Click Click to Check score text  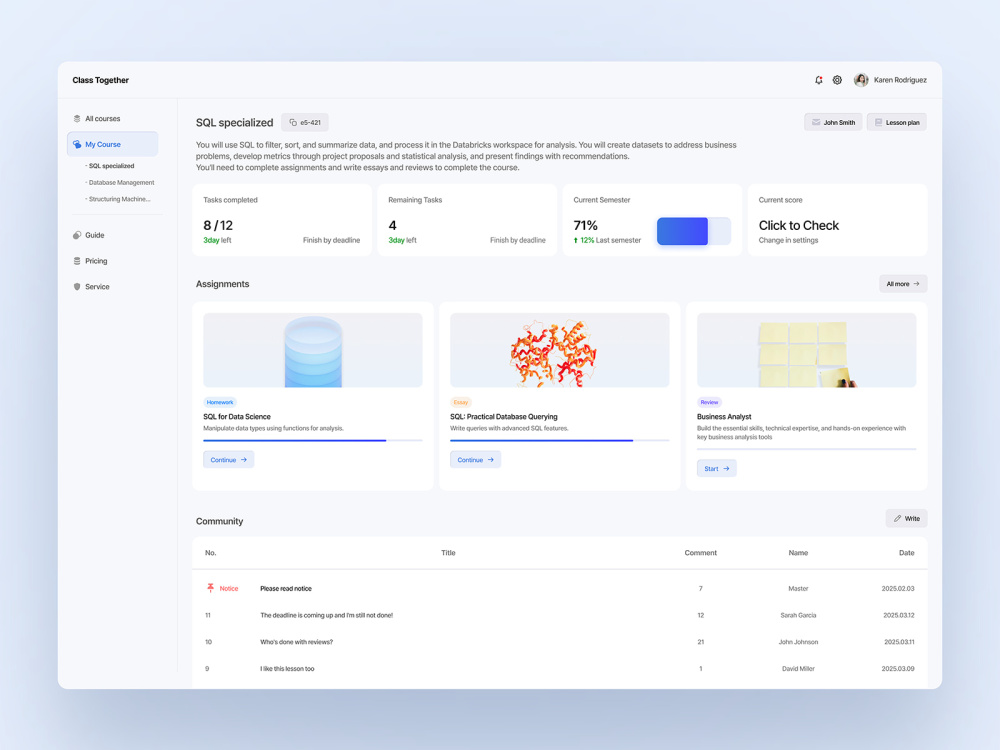798,226
